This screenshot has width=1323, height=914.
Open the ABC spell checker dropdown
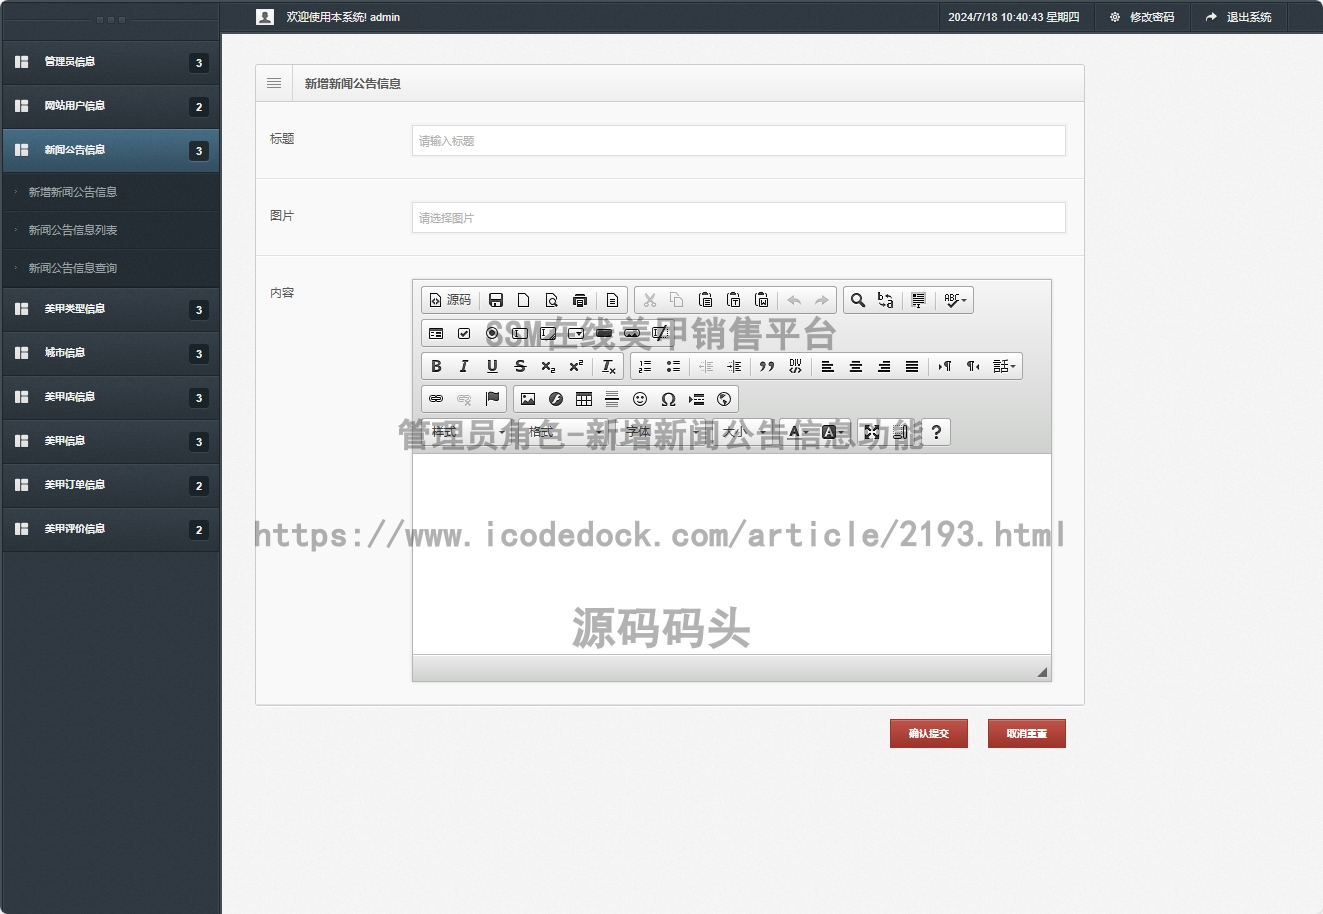pos(955,300)
